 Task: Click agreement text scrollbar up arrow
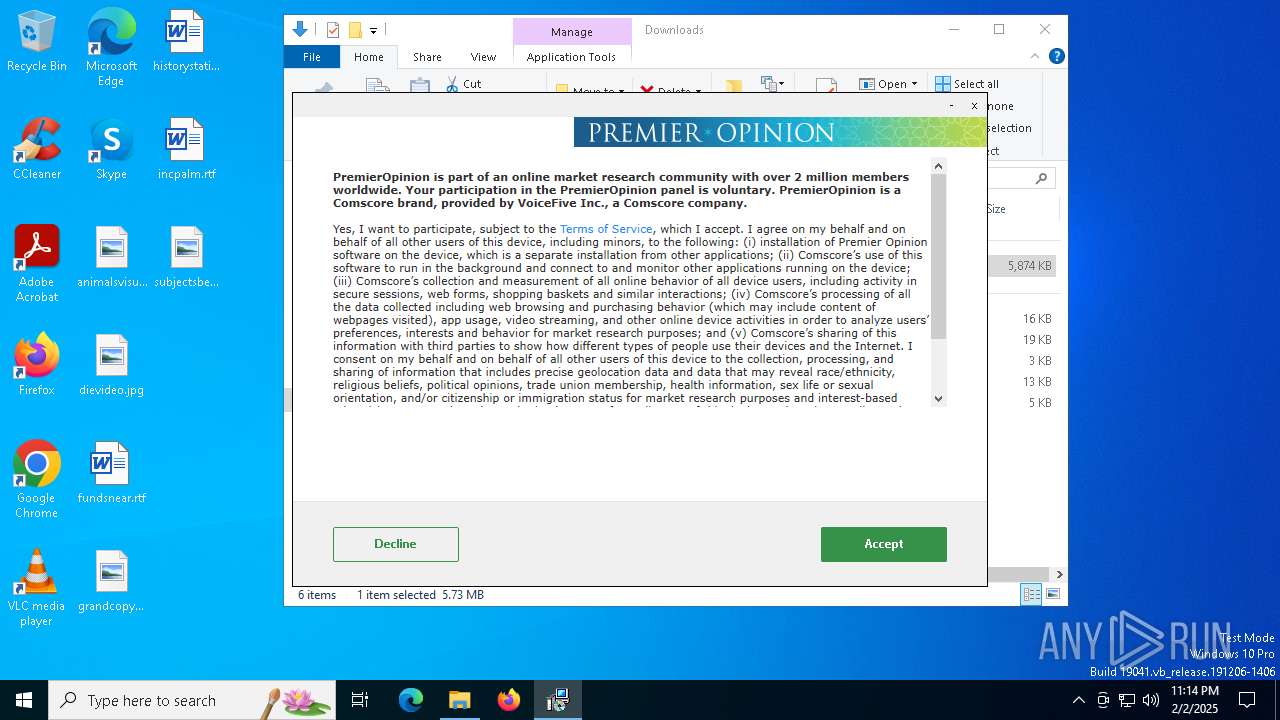pos(938,166)
